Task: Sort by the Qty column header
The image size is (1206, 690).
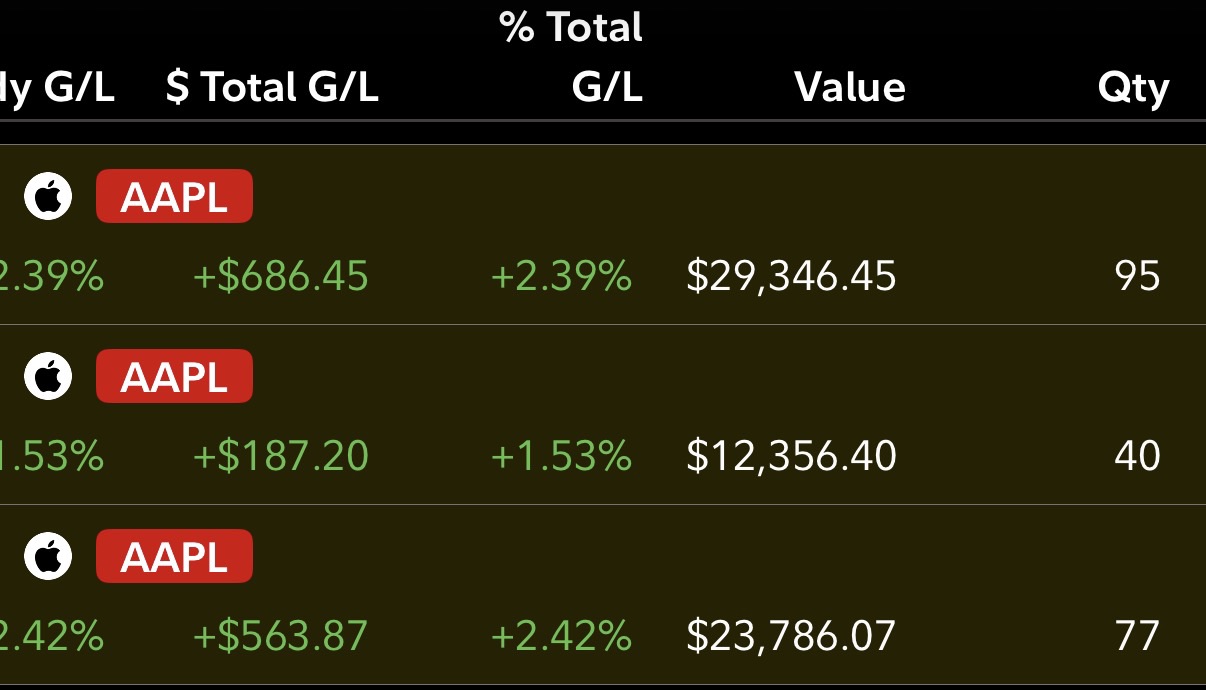Action: point(1133,89)
